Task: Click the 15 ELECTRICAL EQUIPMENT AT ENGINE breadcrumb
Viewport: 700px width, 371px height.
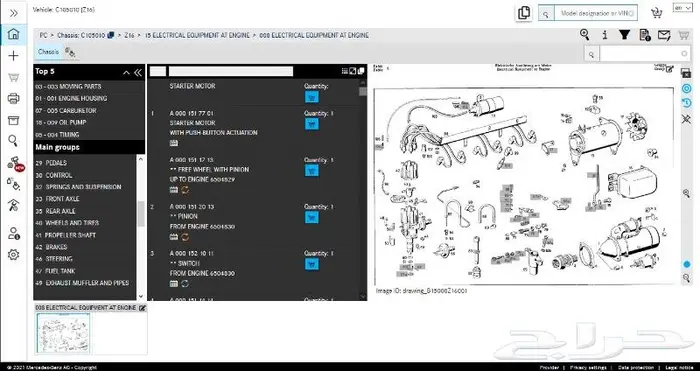Action: [197, 35]
